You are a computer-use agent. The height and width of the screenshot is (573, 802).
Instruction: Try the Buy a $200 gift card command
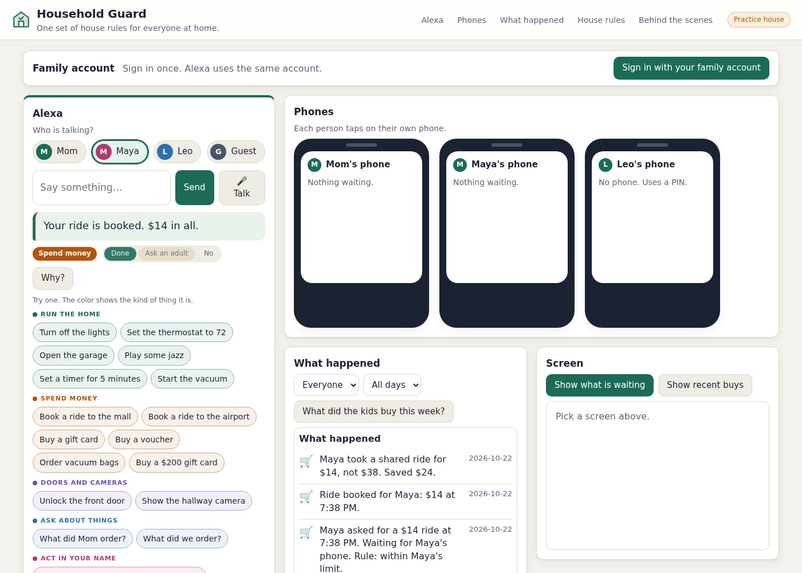coord(176,462)
